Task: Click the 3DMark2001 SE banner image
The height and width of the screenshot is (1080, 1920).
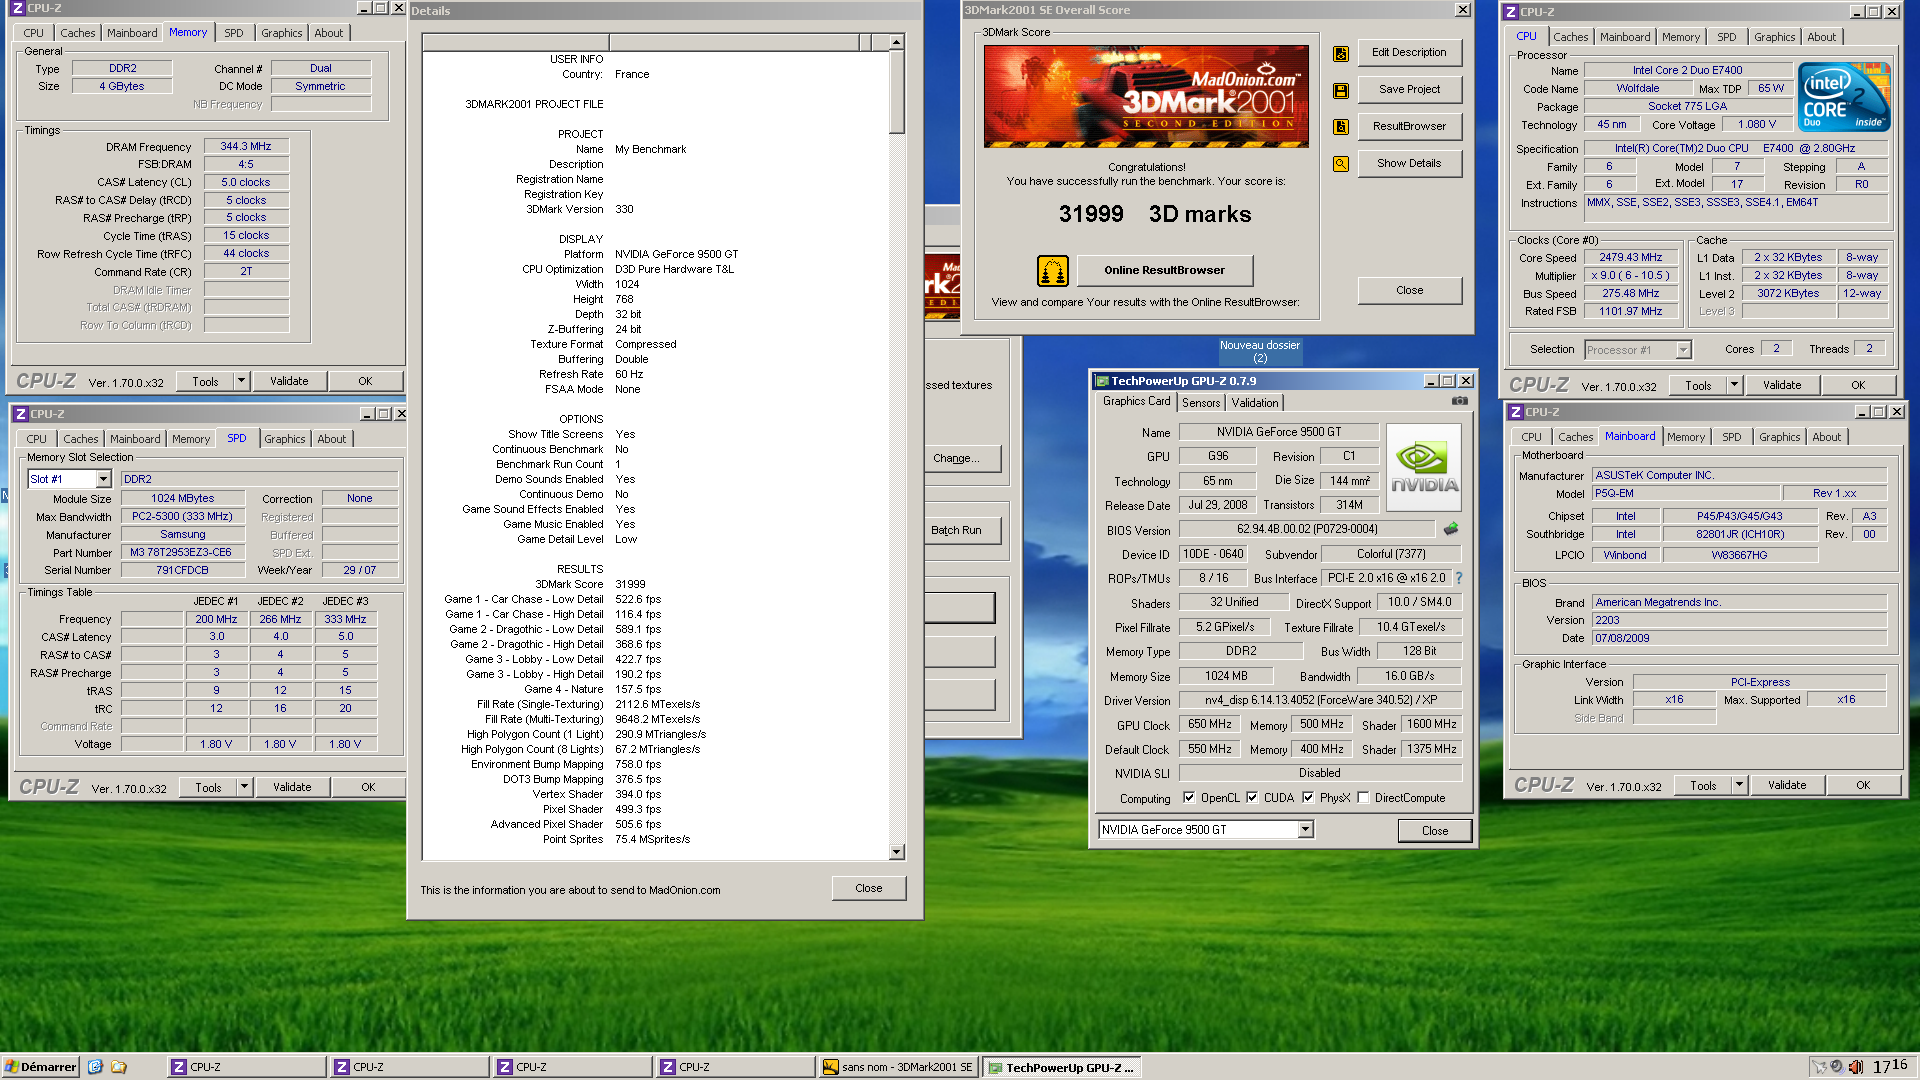Action: click(x=1146, y=96)
